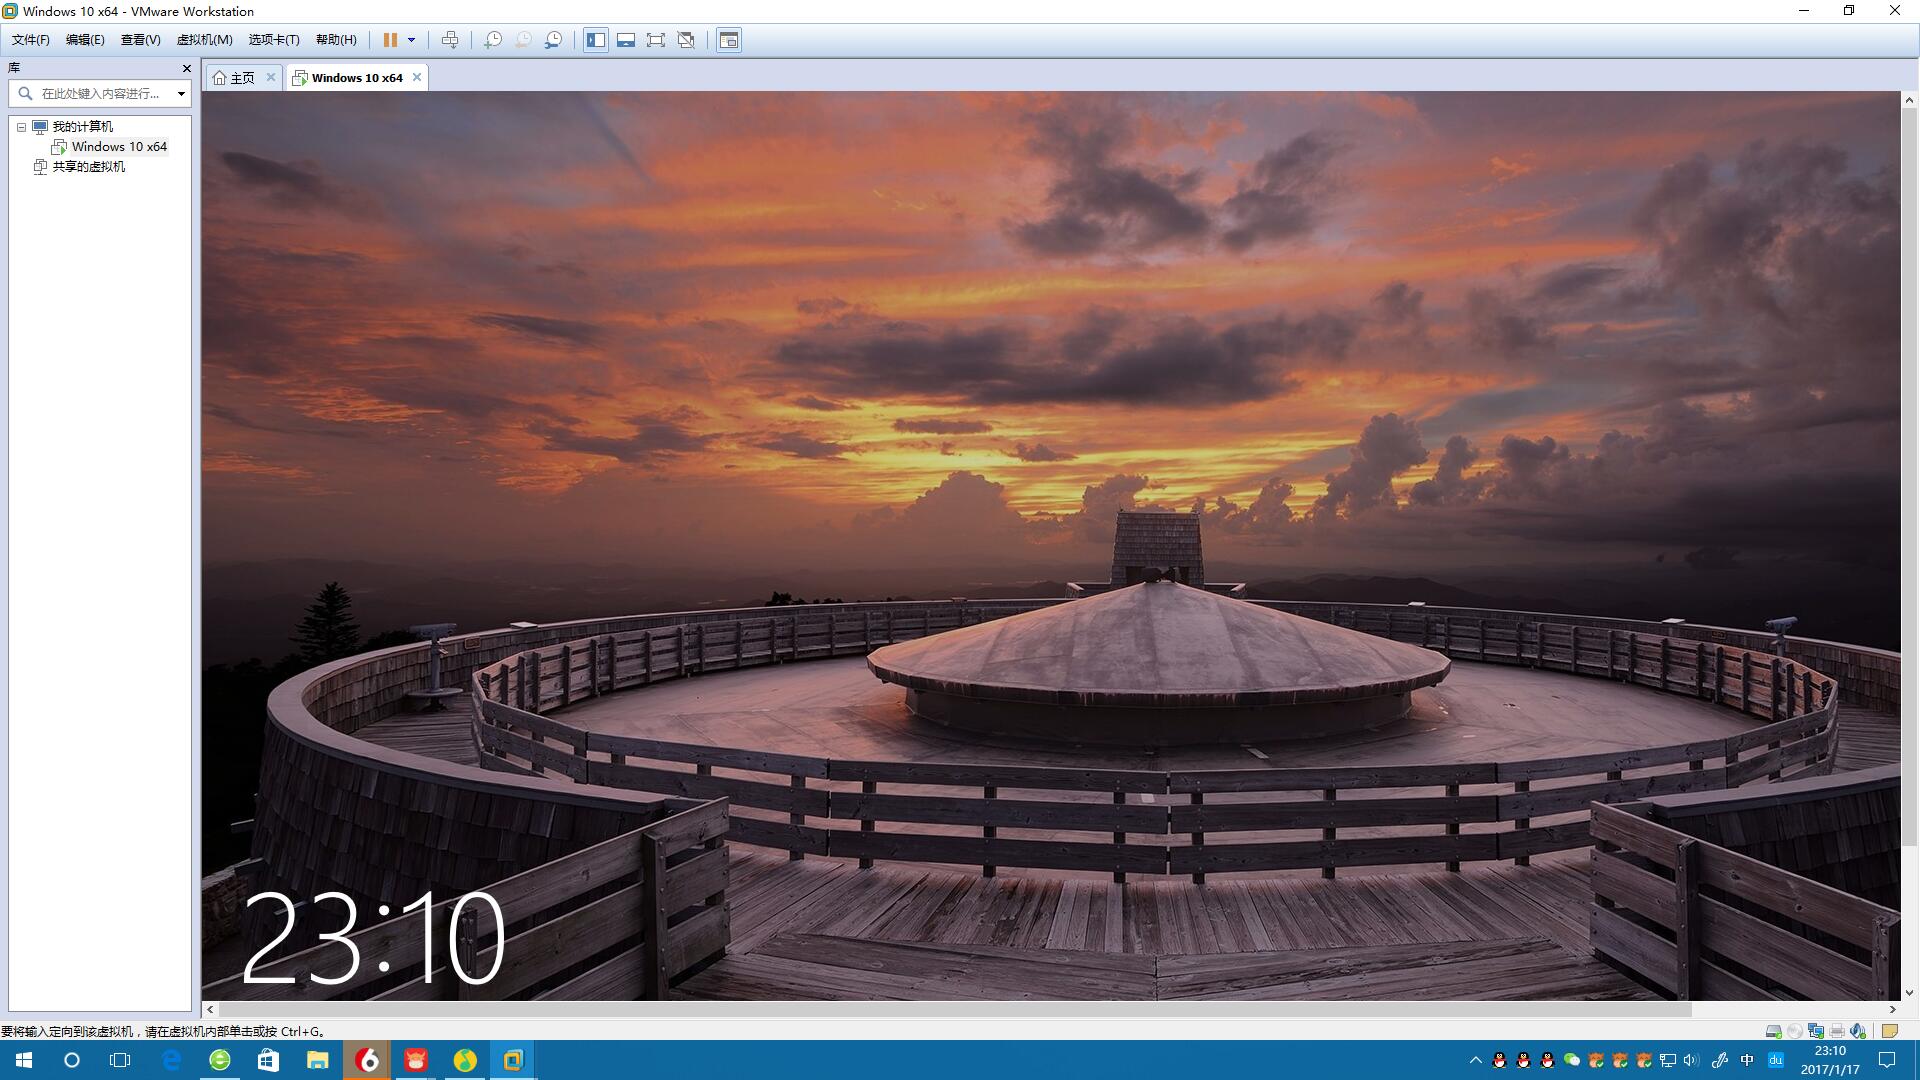Select Windows 10 x64 in library
The width and height of the screenshot is (1920, 1080).
118,147
